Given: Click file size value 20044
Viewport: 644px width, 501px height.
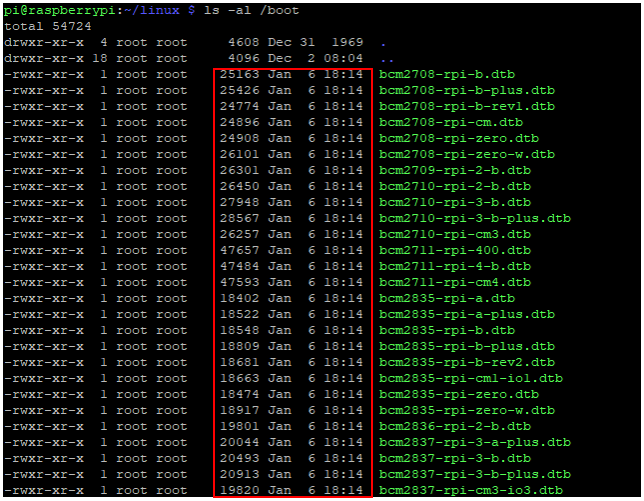Looking at the screenshot, I should click(x=239, y=443).
